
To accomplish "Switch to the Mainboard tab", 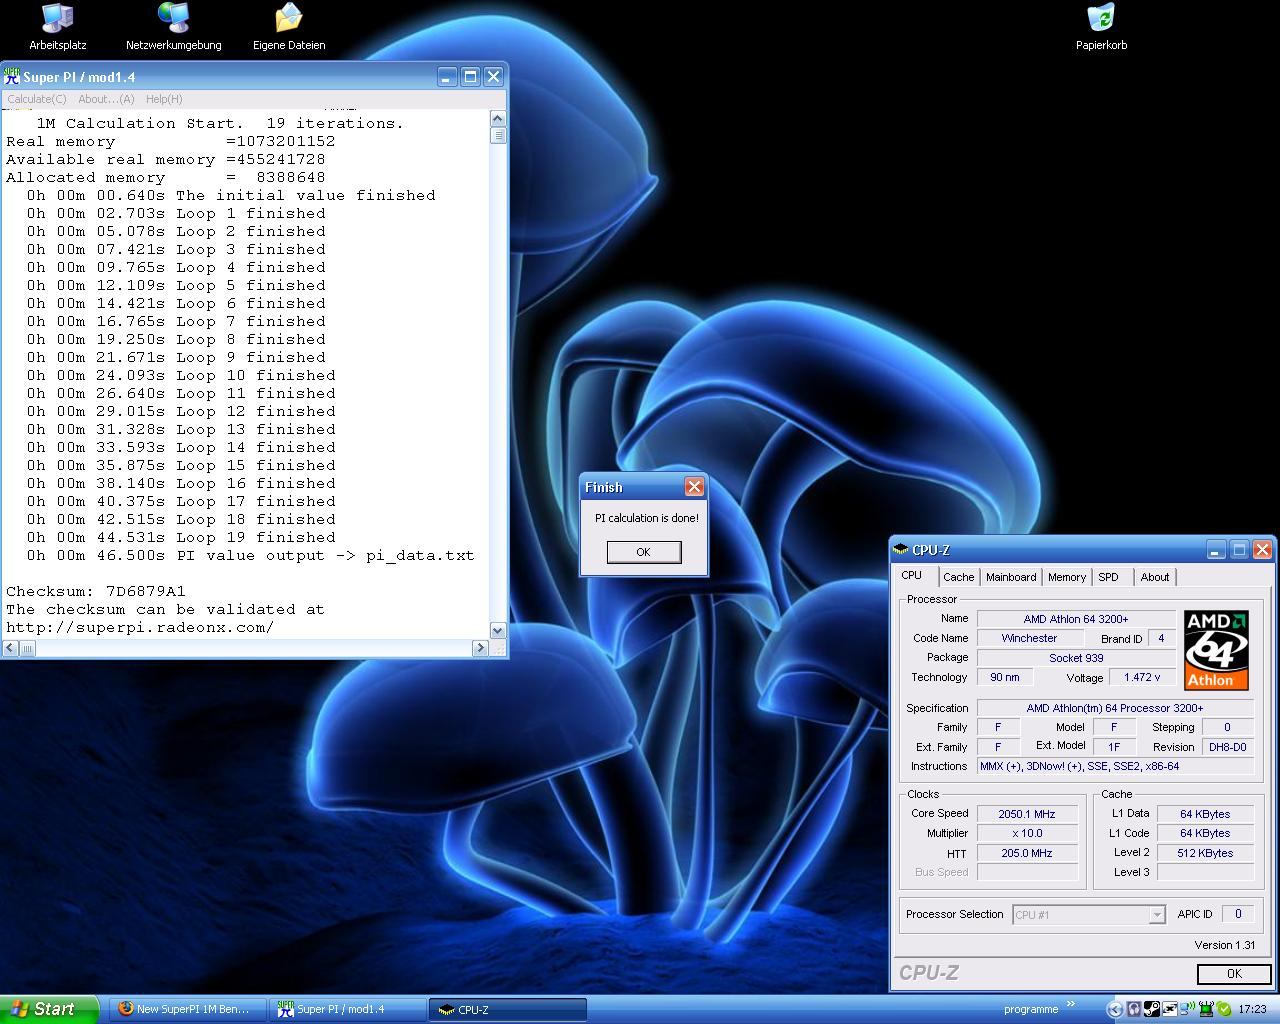I will [1011, 577].
